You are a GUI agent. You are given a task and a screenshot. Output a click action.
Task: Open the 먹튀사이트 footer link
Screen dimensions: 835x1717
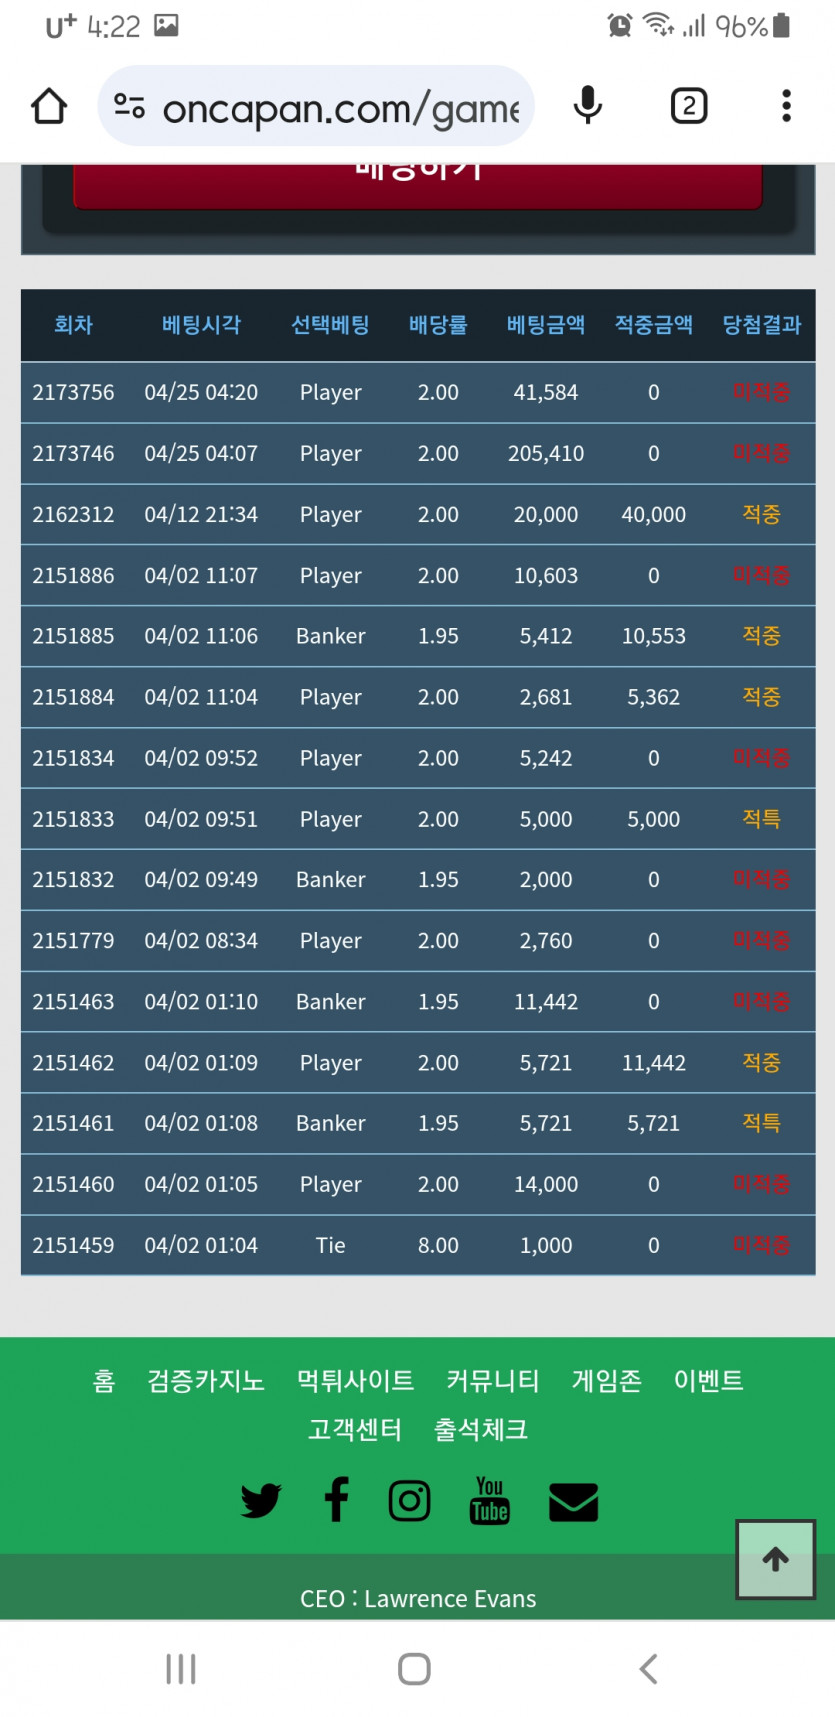[355, 1381]
